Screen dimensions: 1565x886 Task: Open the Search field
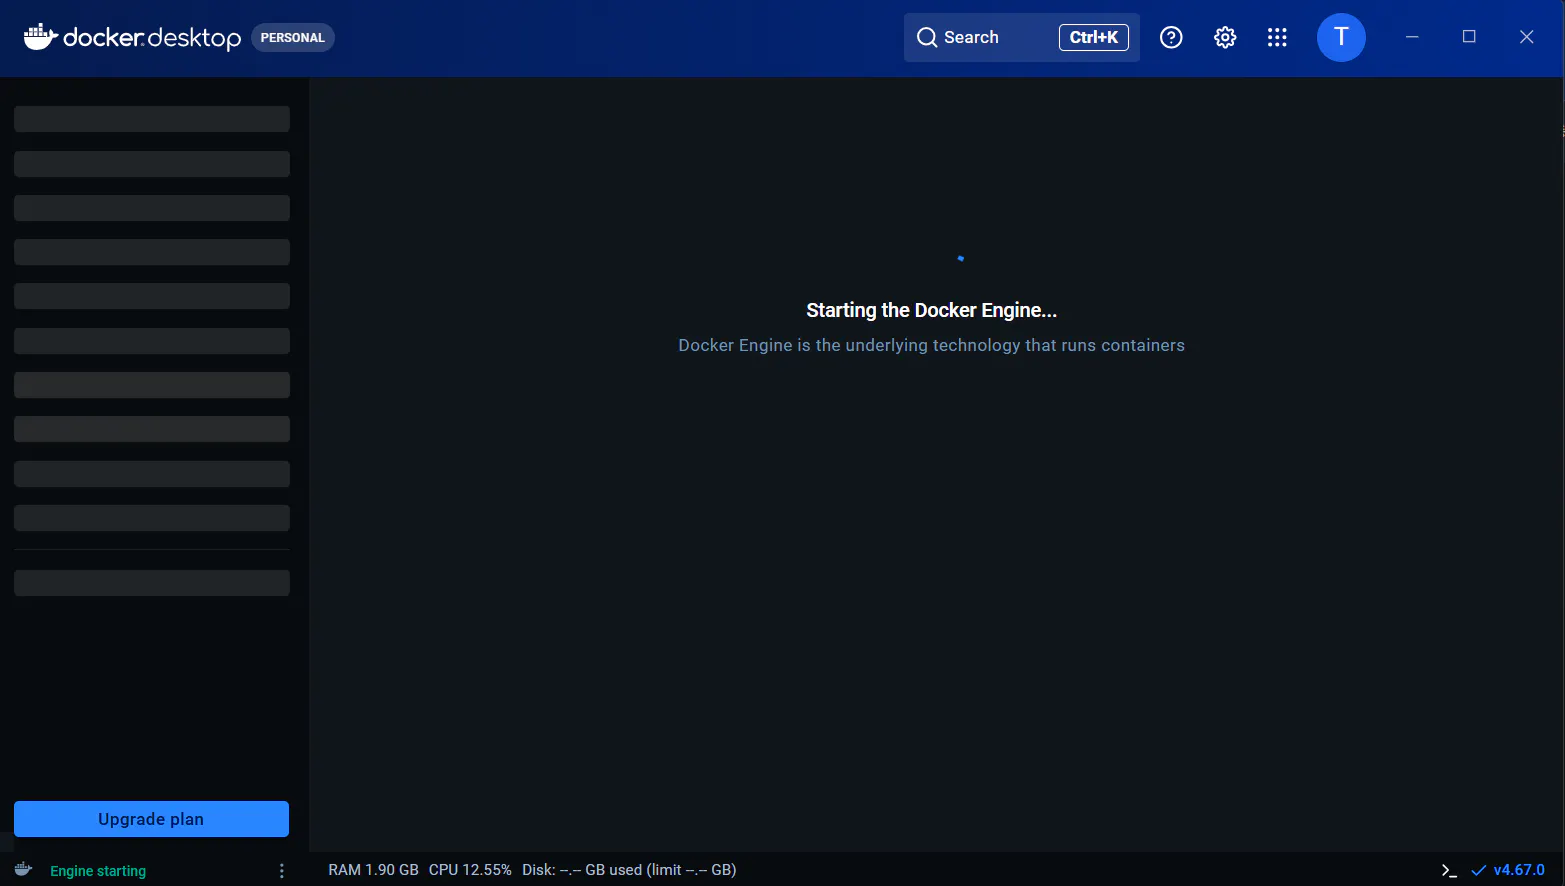click(1021, 37)
